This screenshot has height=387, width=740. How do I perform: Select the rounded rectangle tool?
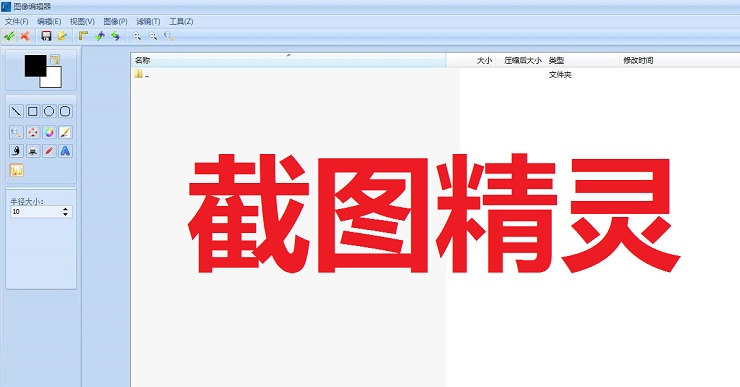[x=65, y=111]
